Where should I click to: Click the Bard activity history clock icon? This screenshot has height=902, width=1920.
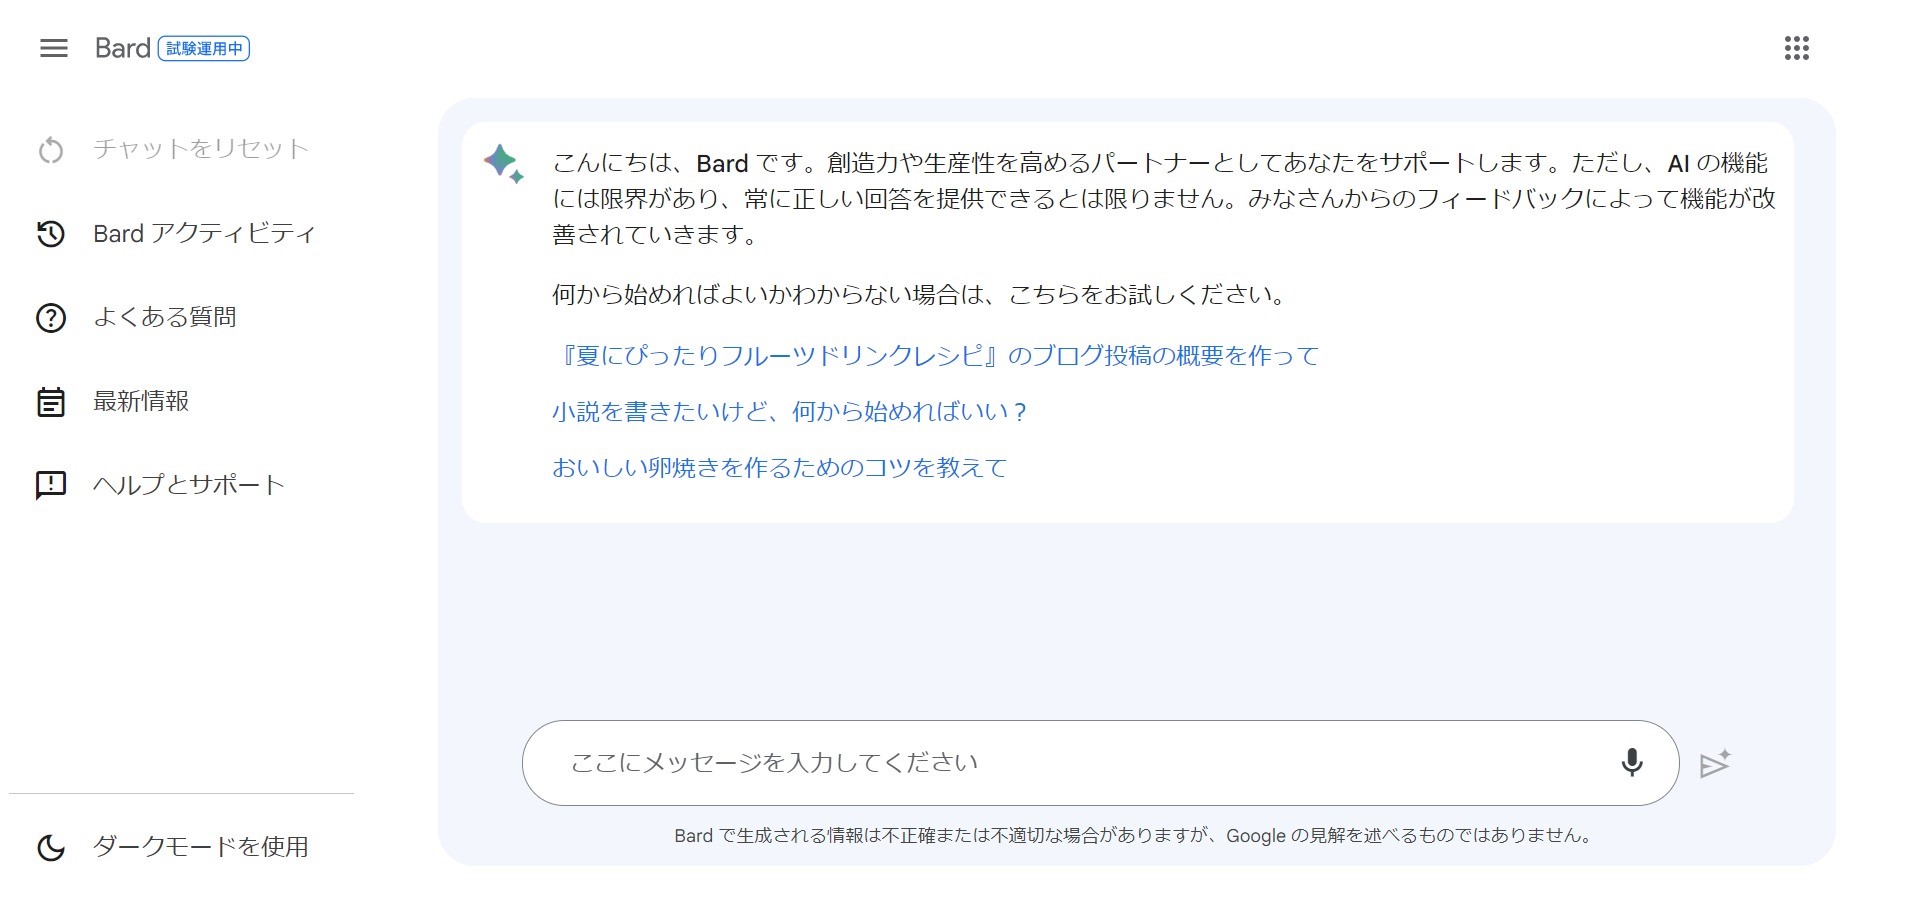click(x=51, y=233)
